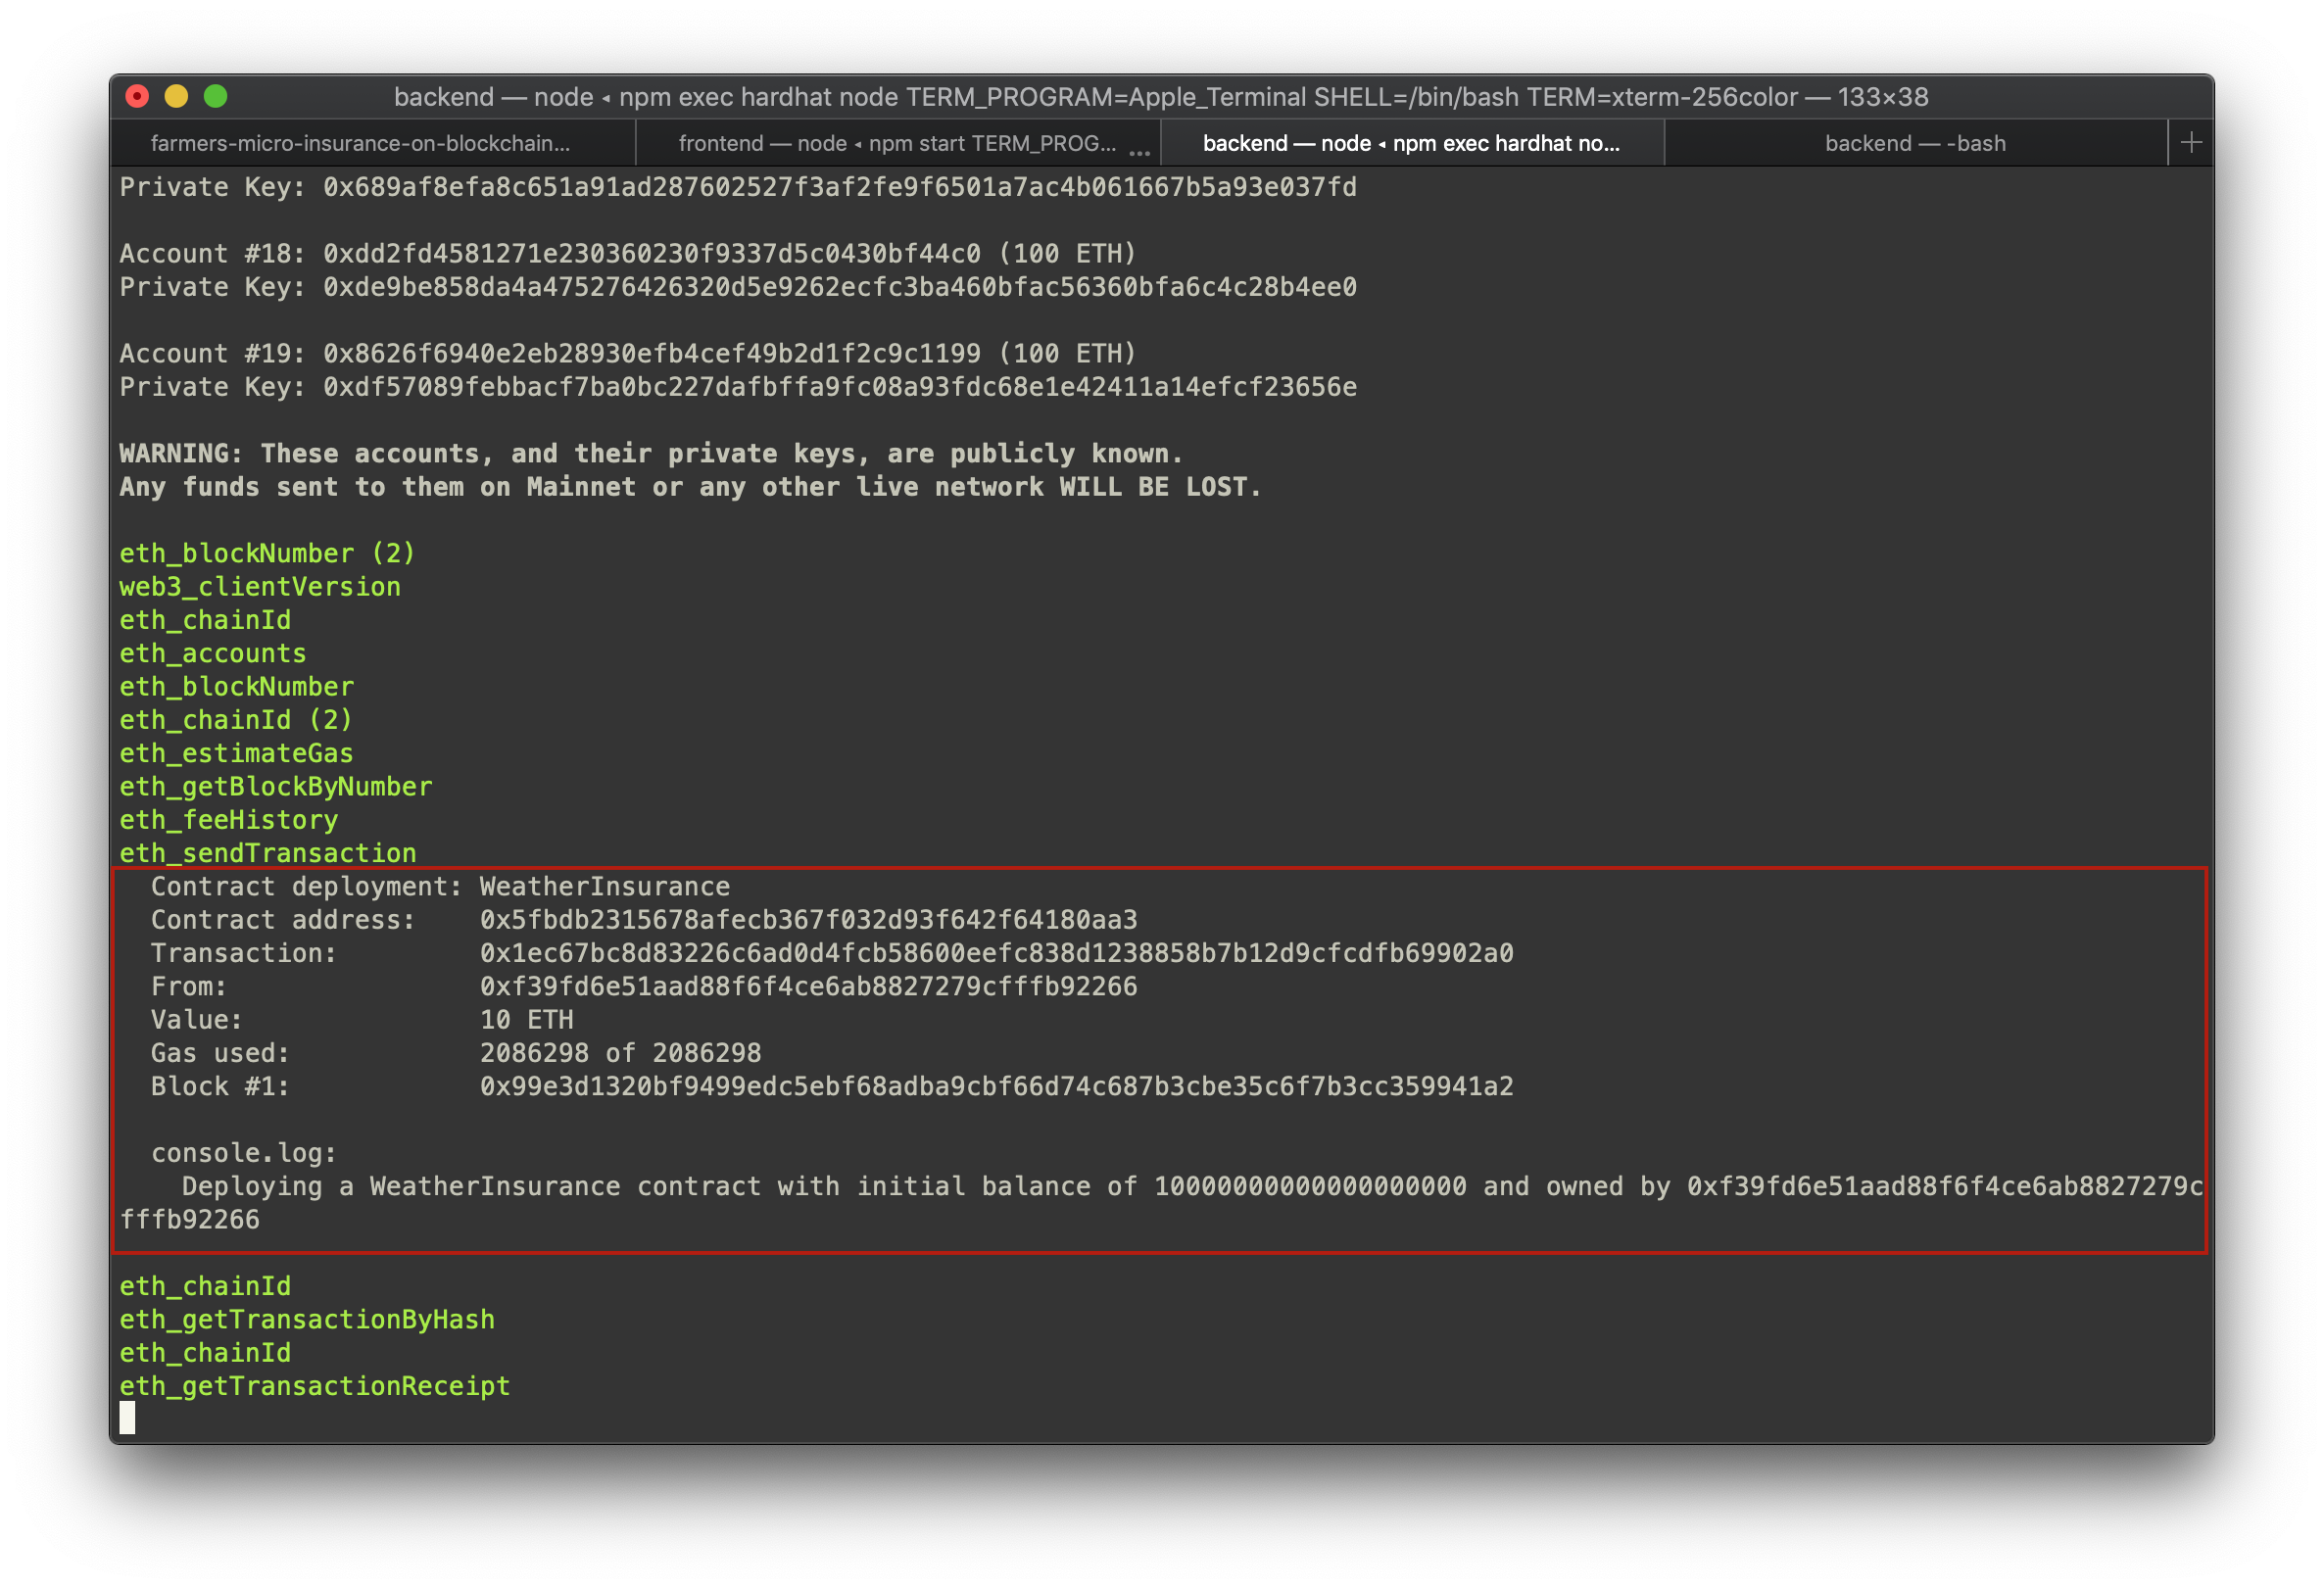The image size is (2324, 1589).
Task: Select the backend npm exec hardhat tab
Action: [1411, 143]
